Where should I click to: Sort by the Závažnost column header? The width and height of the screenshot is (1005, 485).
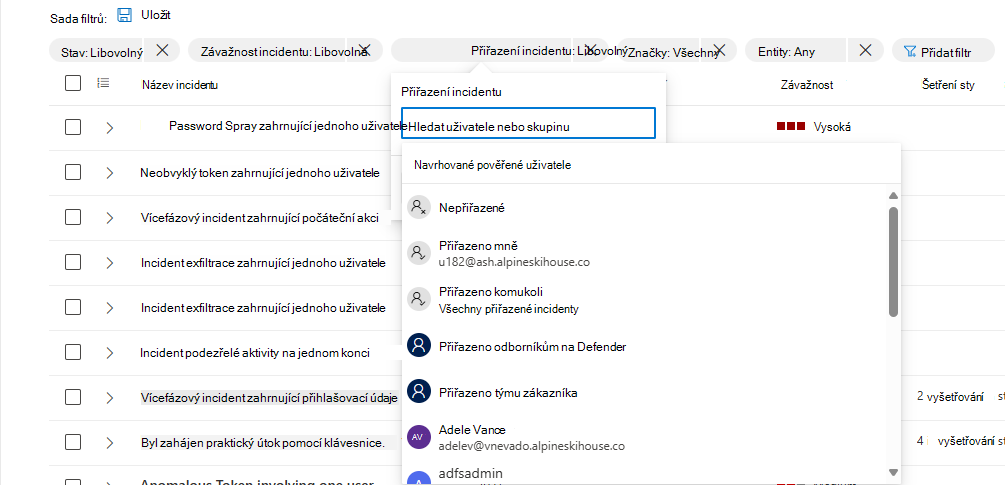[x=806, y=85]
